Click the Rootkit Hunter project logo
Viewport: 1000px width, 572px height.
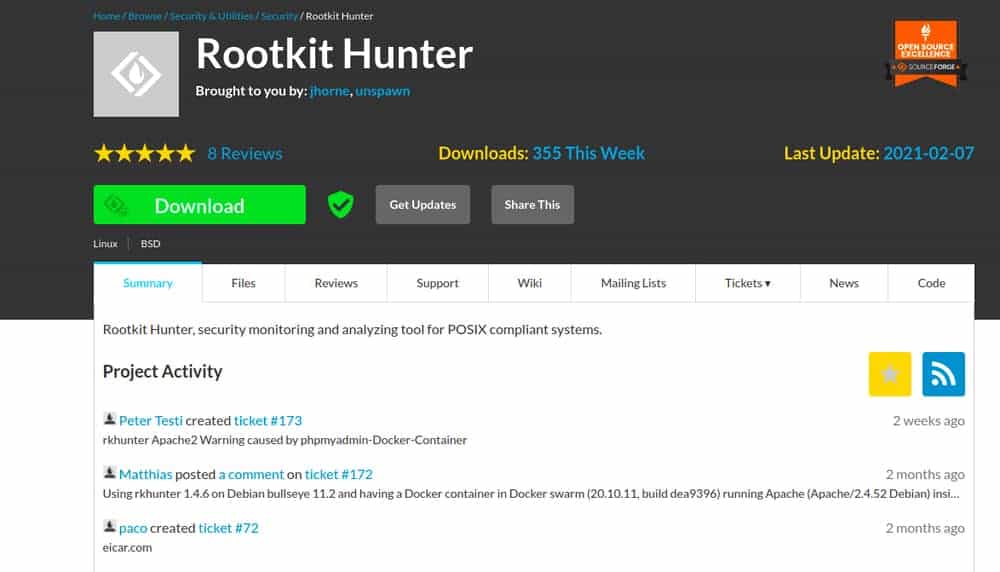pyautogui.click(x=136, y=75)
